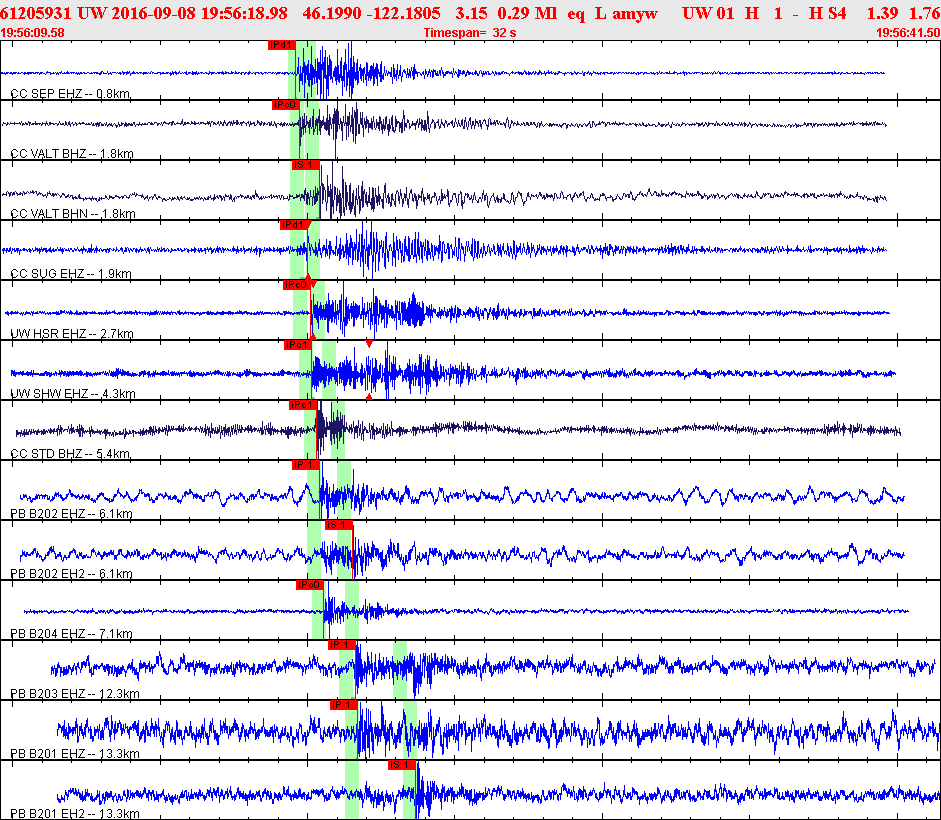The height and width of the screenshot is (820, 941).
Task: Select the iPc0 pick on B204 EHZ
Action: tap(310, 585)
